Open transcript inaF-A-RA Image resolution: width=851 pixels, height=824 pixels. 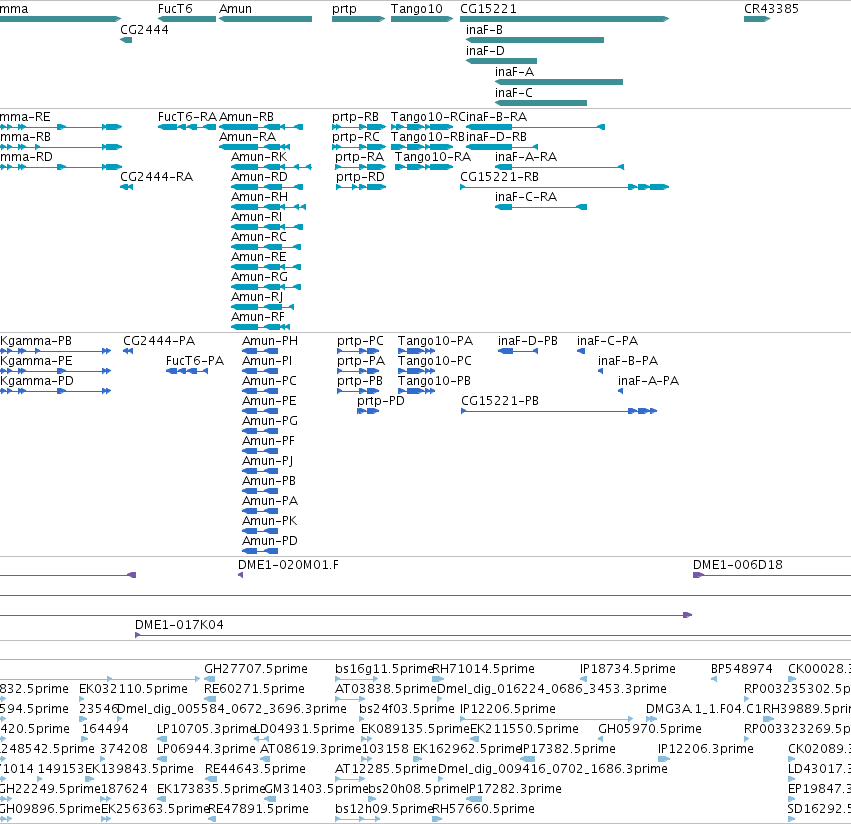[x=559, y=167]
